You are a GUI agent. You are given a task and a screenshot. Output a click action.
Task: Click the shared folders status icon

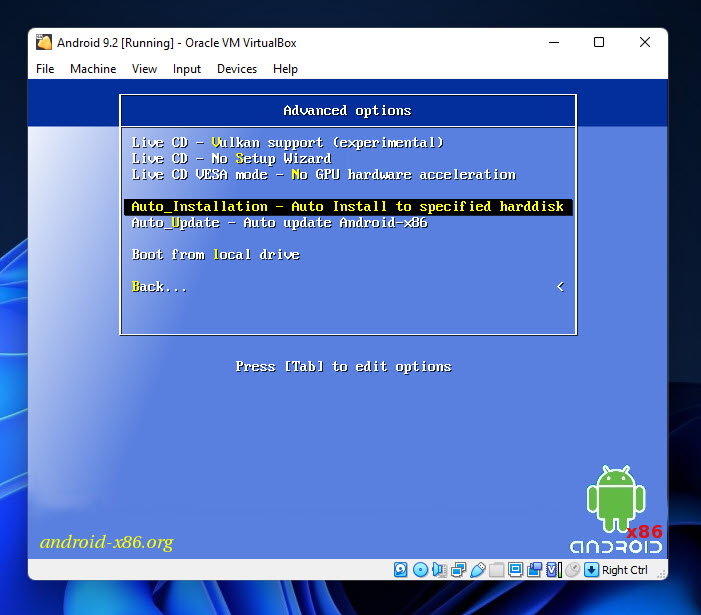point(496,570)
